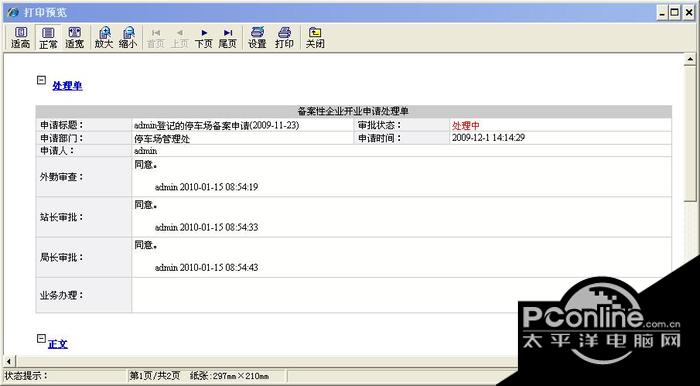The width and height of the screenshot is (700, 386).
Task: Choose the 适宽 fit-width view icon
Action: click(75, 37)
